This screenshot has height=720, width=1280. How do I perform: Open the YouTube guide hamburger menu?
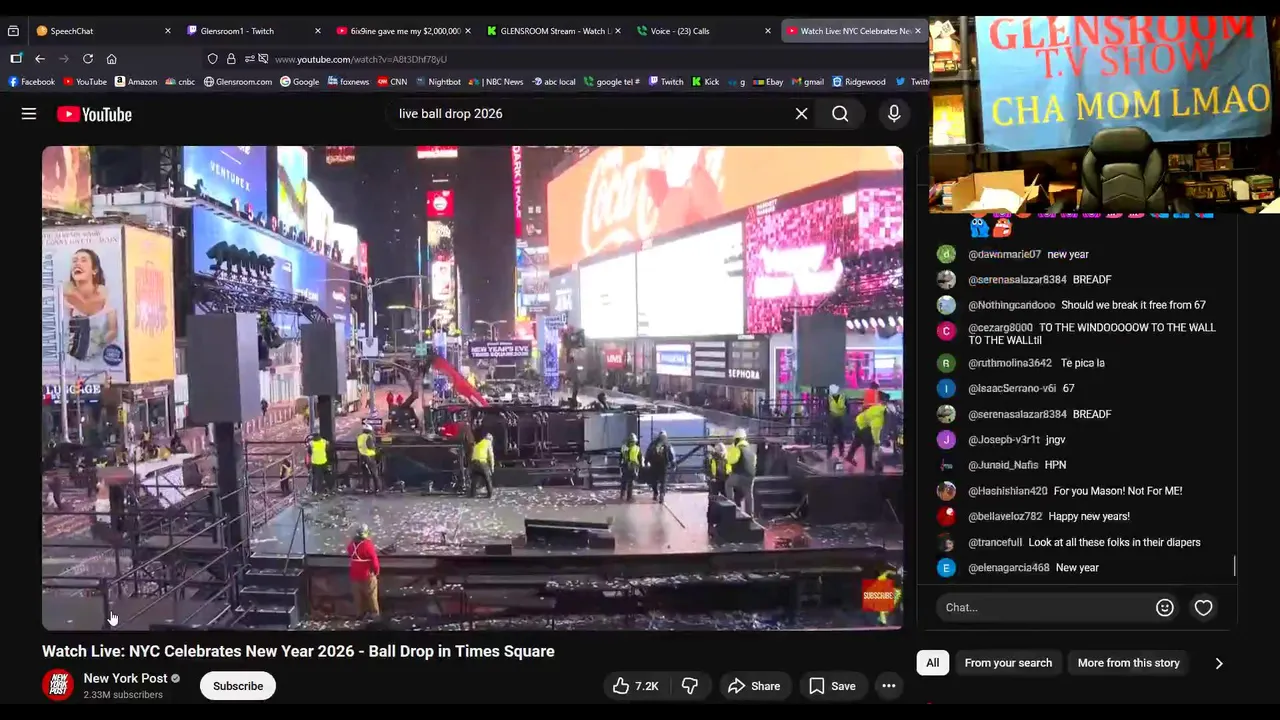pyautogui.click(x=29, y=114)
